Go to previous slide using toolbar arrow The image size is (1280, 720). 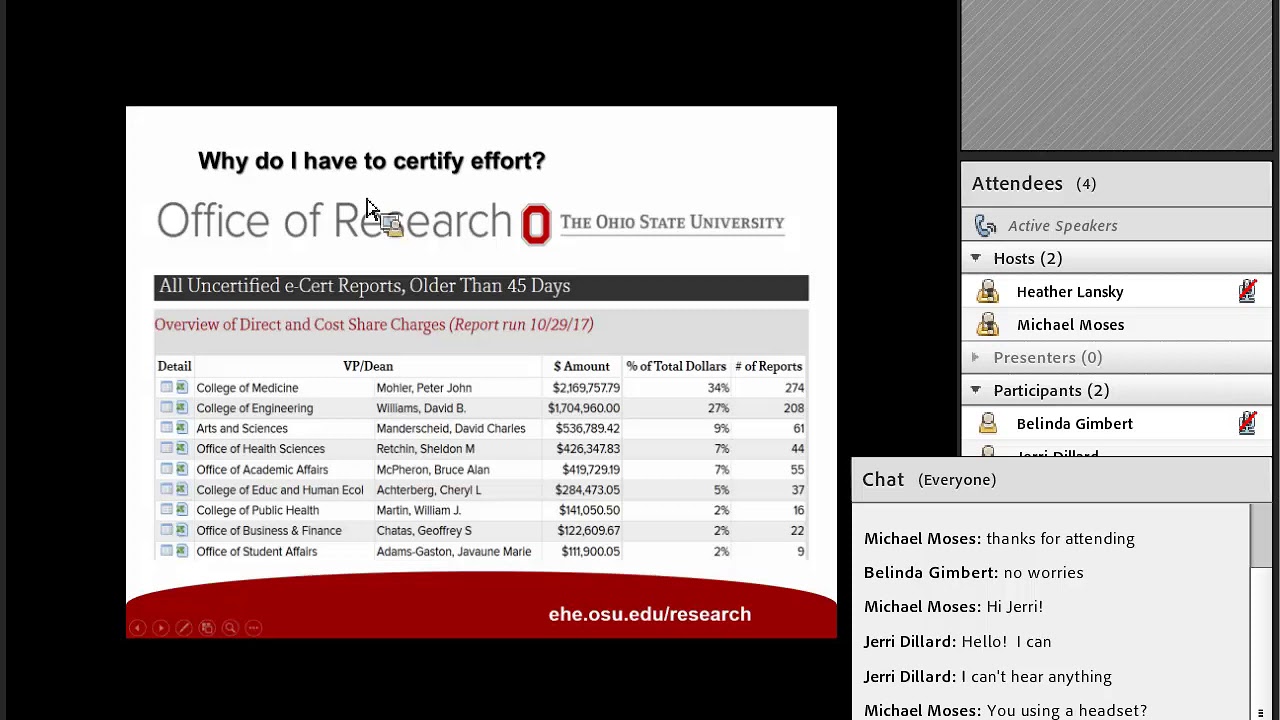tap(138, 628)
